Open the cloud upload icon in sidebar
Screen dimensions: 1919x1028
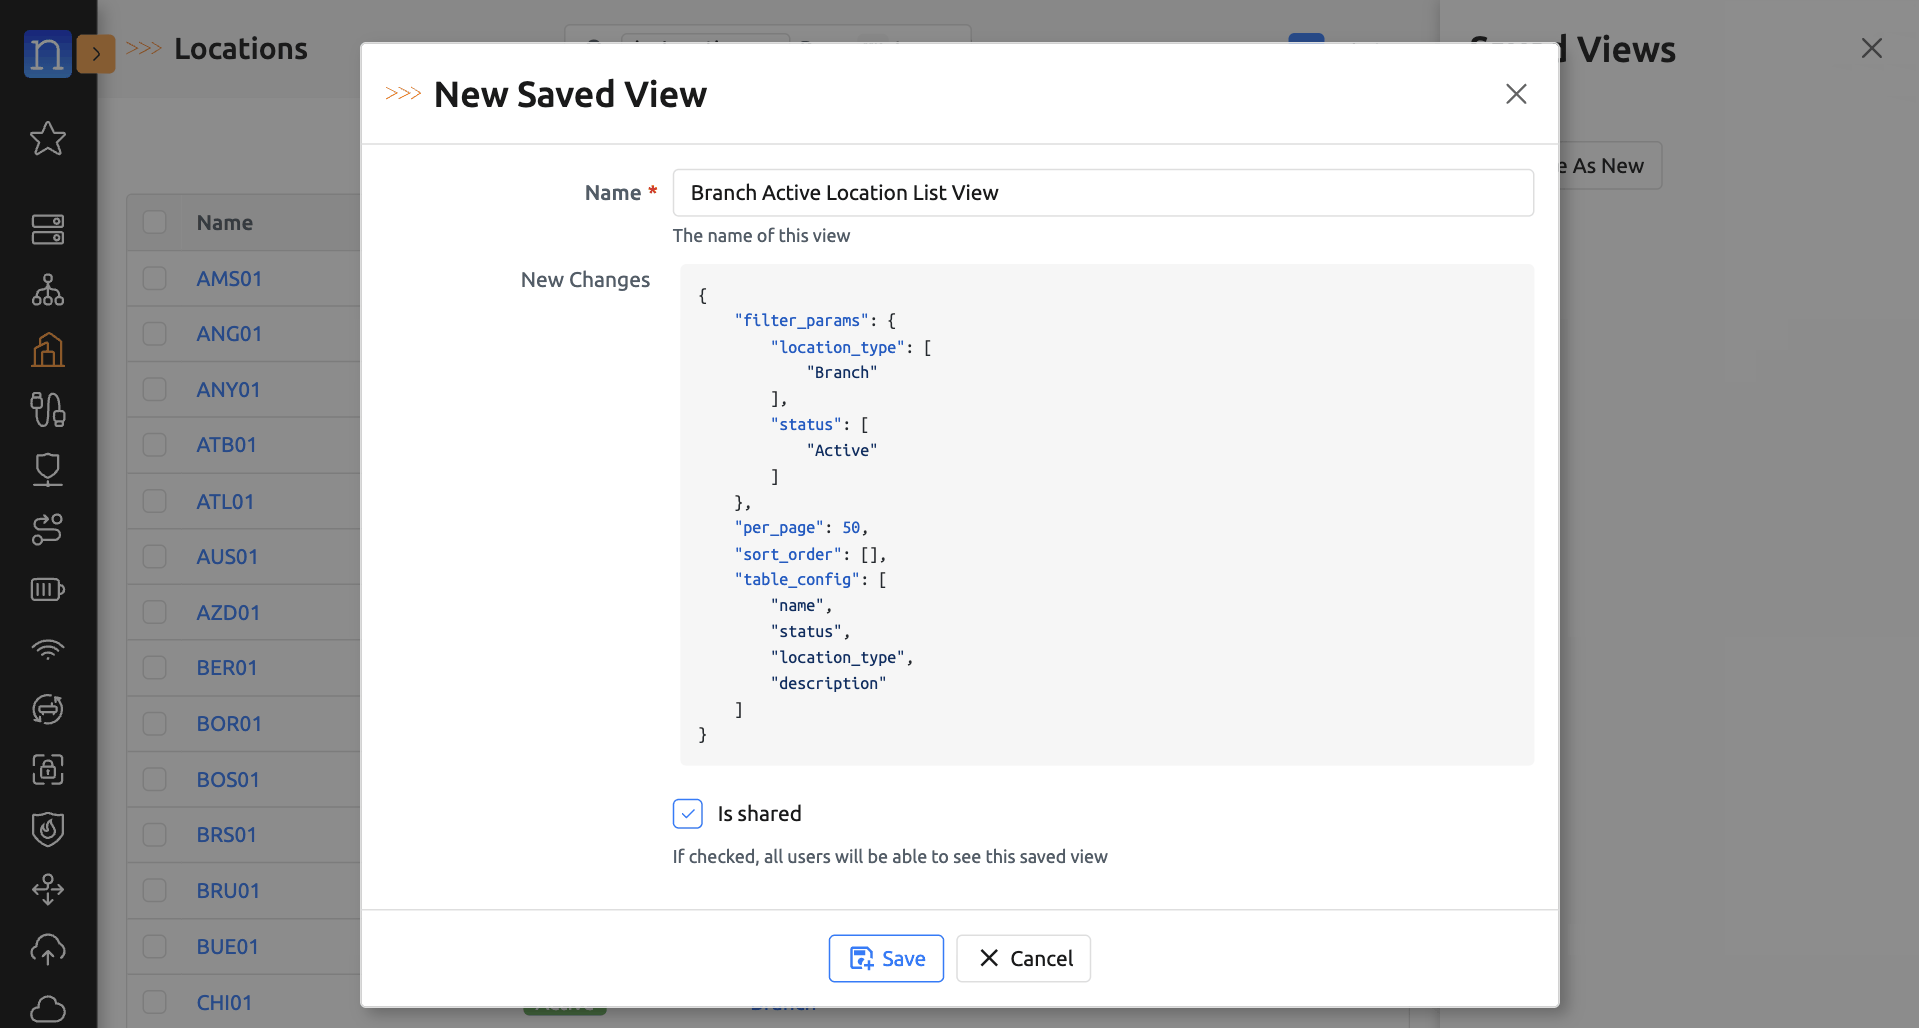click(x=47, y=949)
